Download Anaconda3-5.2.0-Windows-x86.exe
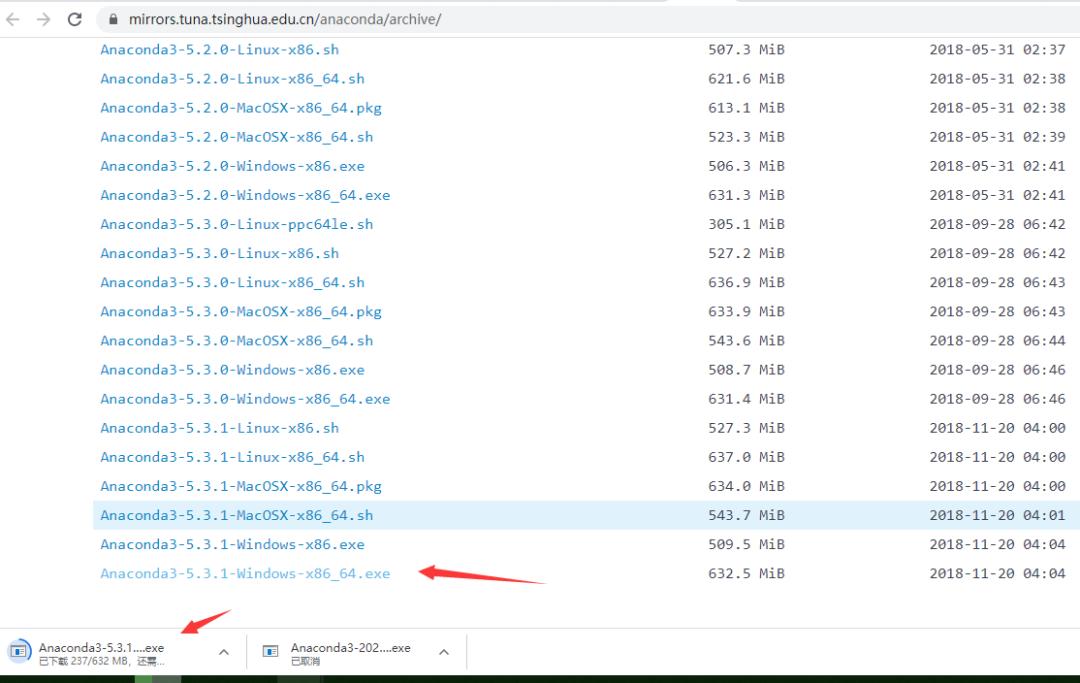 [232, 166]
